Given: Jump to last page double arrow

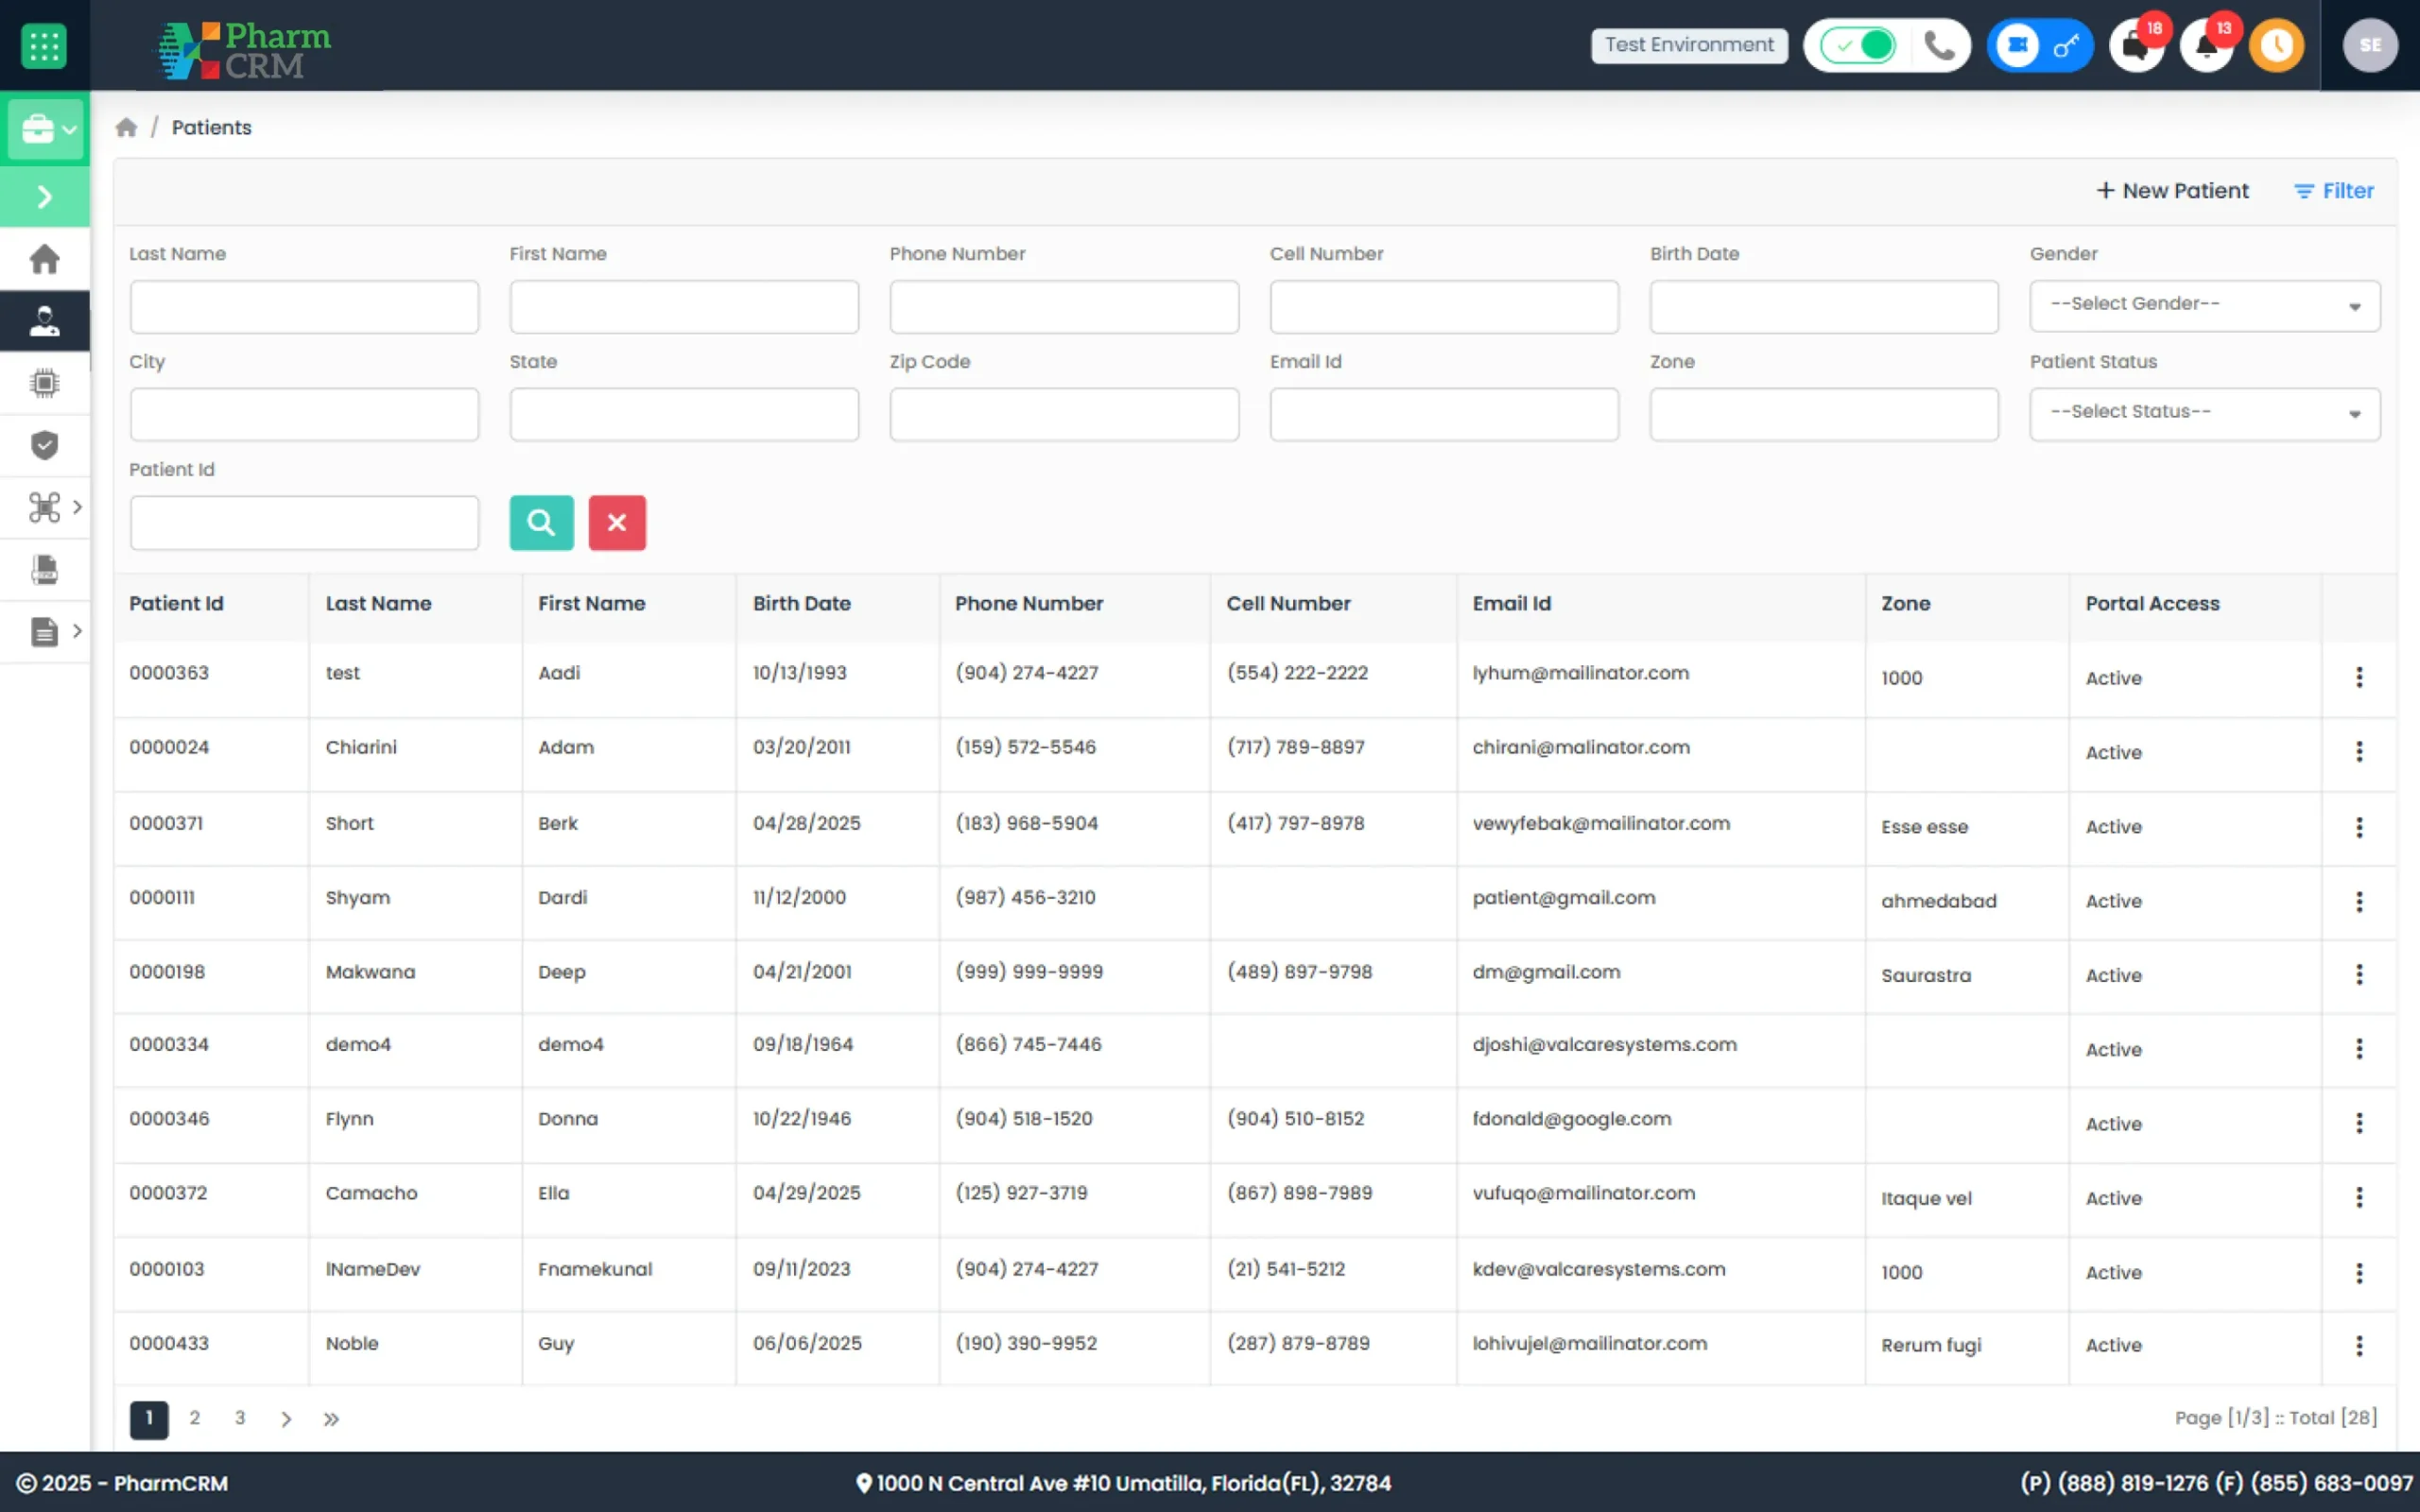Looking at the screenshot, I should 331,1419.
